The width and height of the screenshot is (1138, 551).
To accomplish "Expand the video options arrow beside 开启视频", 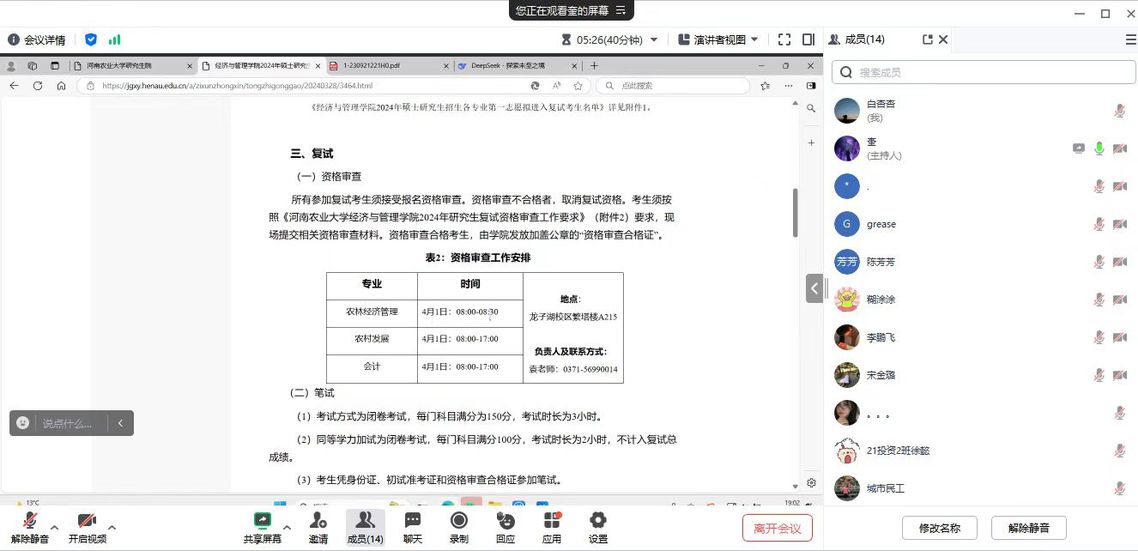I will click(x=112, y=528).
